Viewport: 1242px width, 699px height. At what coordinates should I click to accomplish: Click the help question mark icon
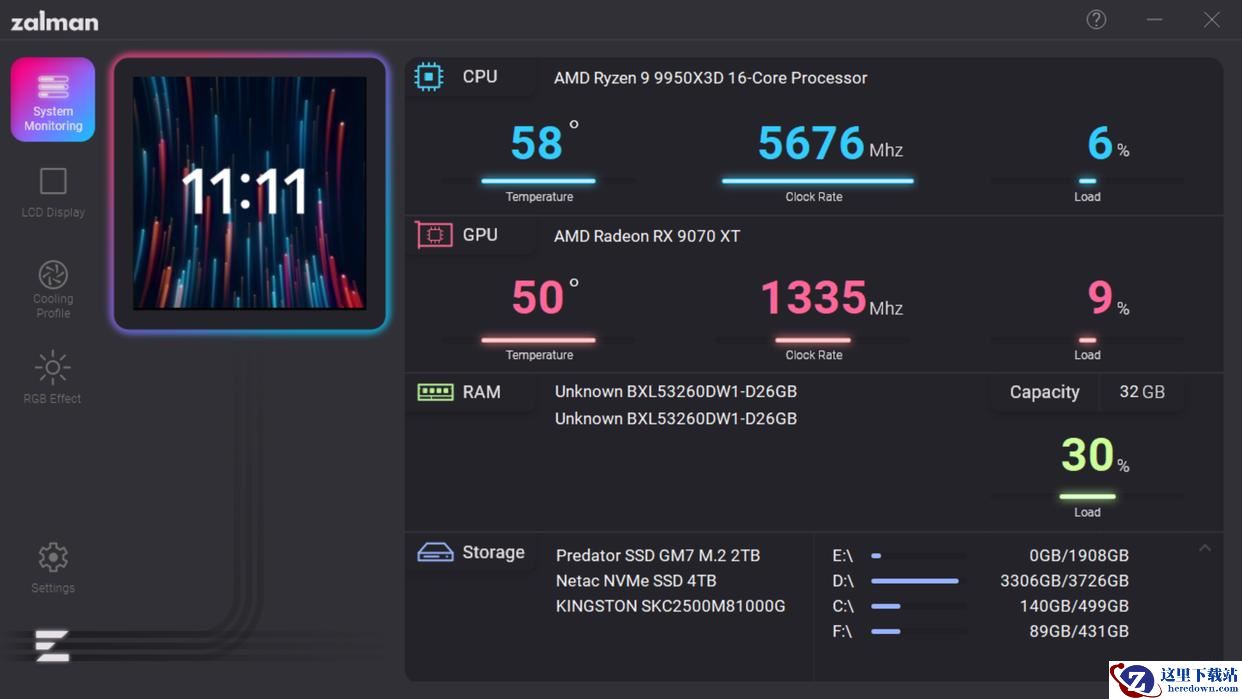click(1097, 20)
